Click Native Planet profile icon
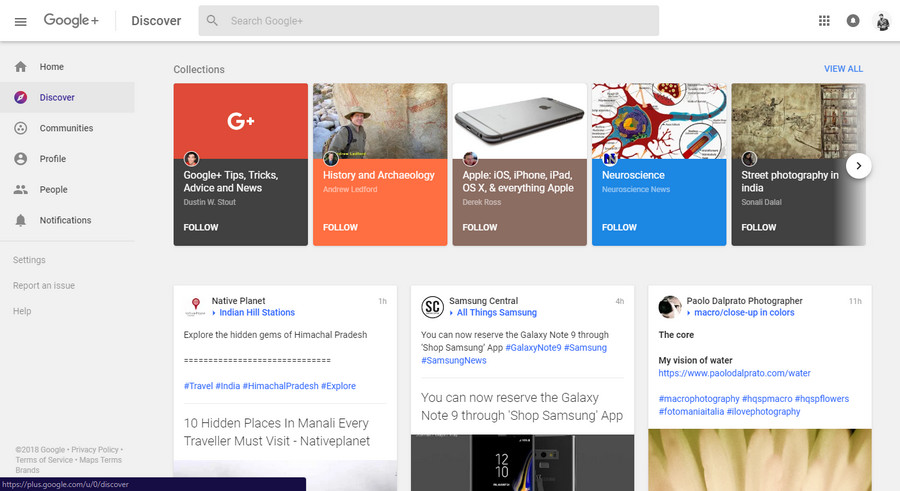 pos(195,307)
